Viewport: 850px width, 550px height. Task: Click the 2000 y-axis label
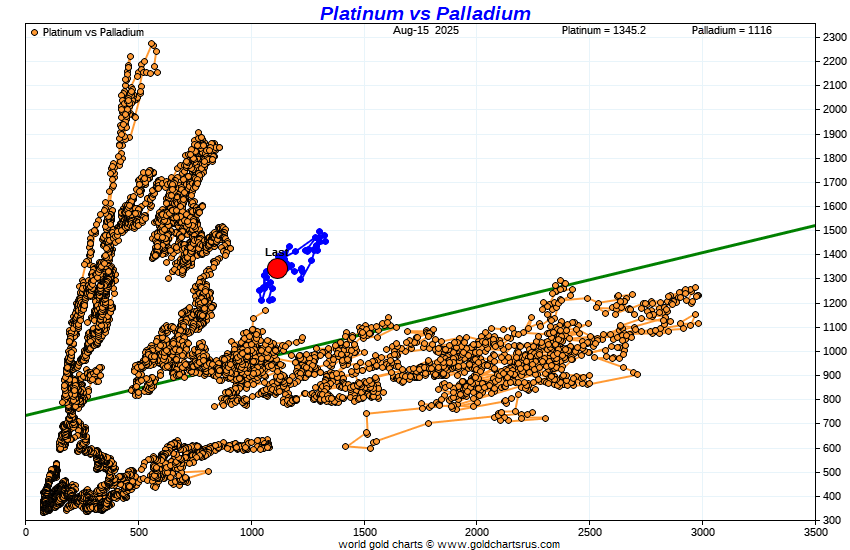click(834, 109)
